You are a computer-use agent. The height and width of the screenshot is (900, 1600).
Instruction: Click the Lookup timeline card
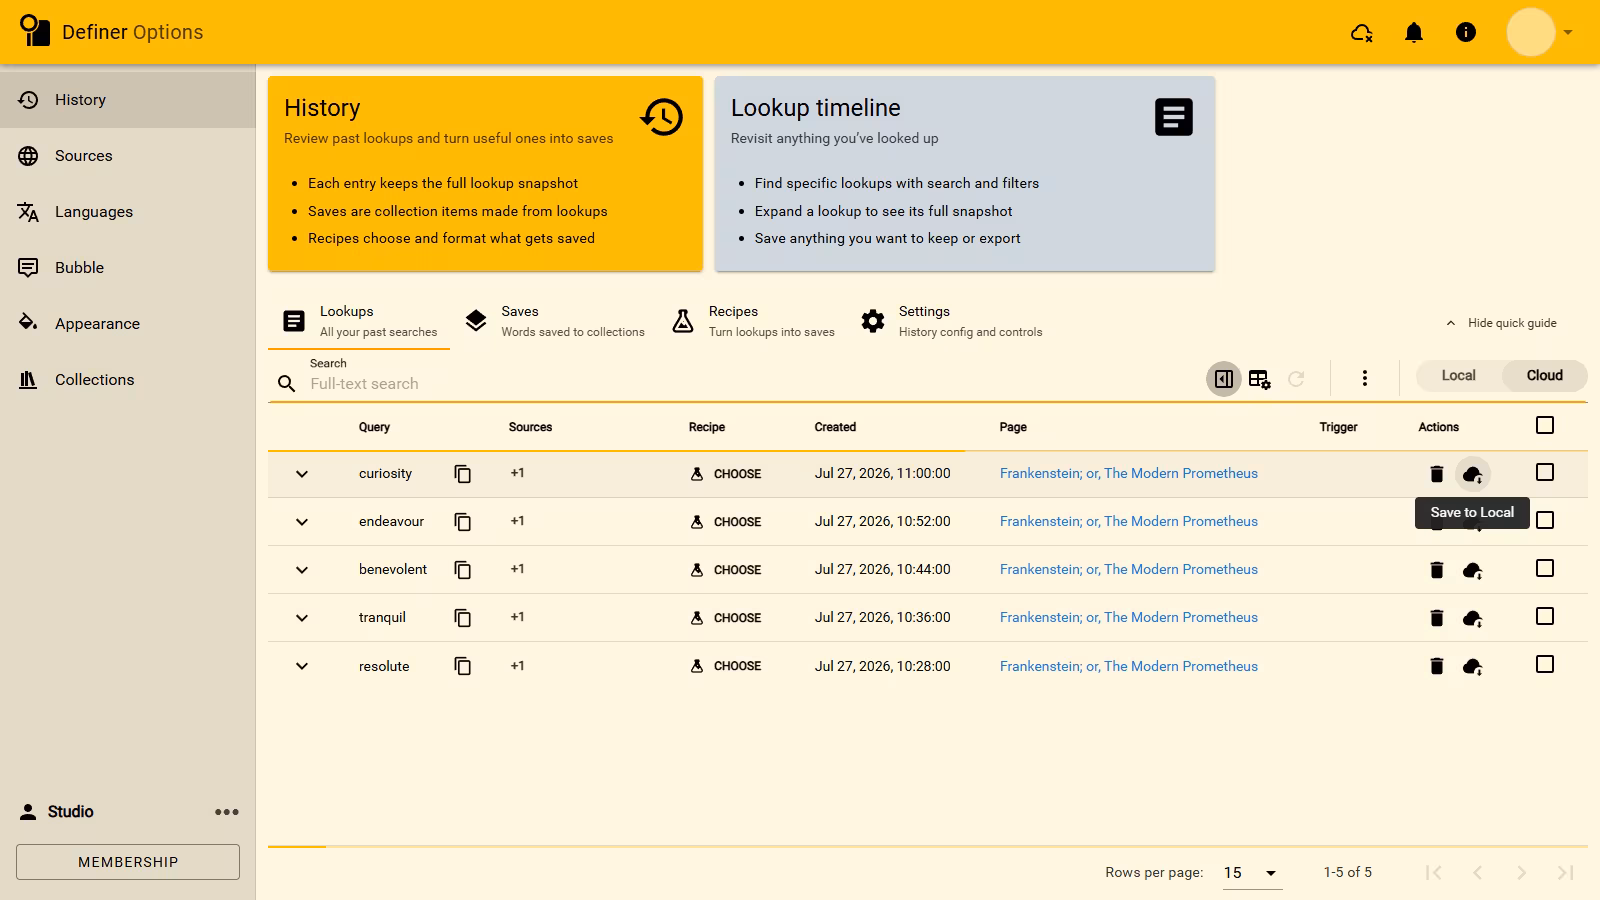click(965, 174)
